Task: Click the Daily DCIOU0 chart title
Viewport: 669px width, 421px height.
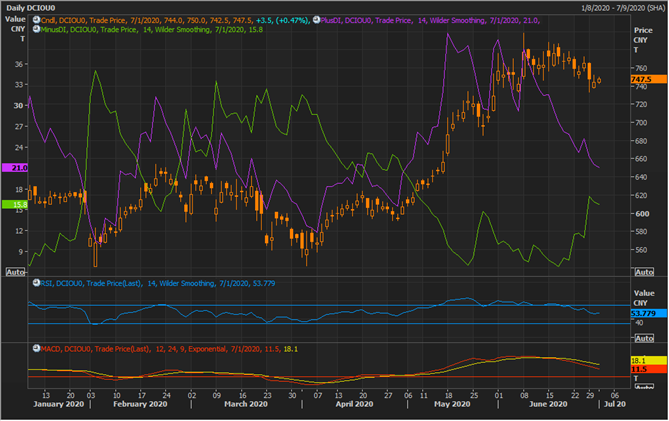Action: (31, 8)
